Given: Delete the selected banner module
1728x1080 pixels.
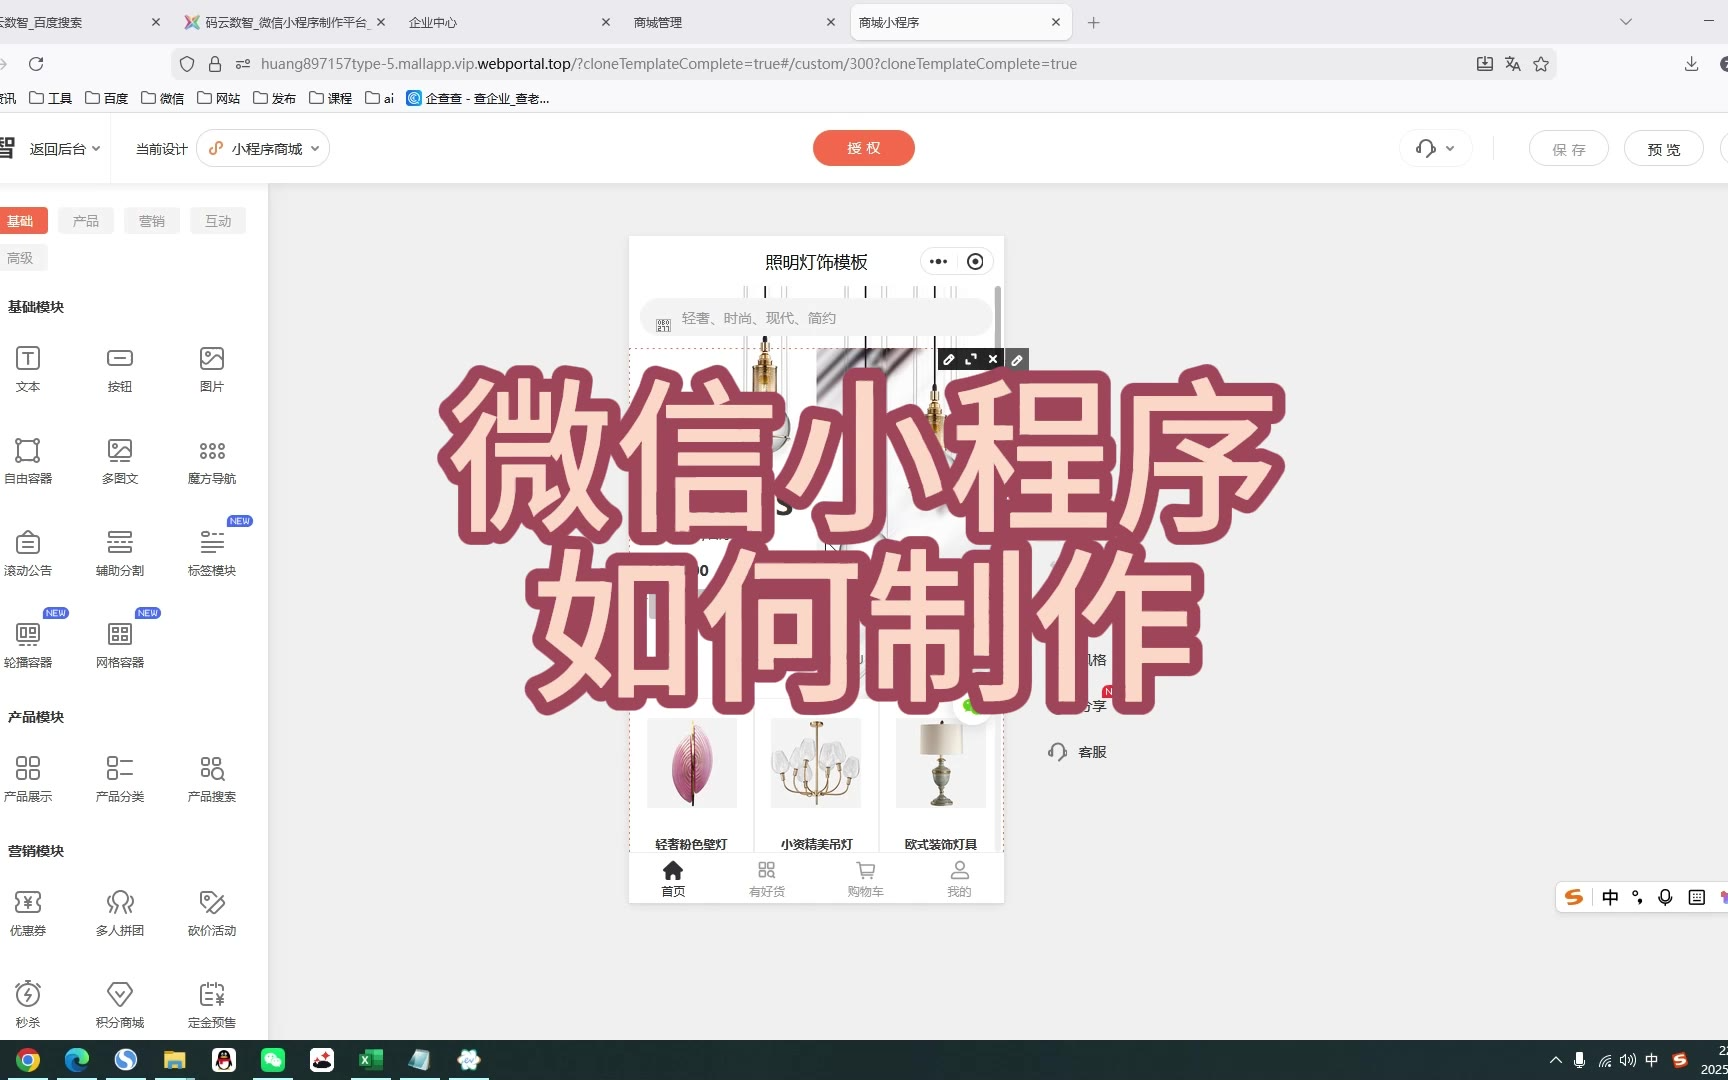Looking at the screenshot, I should [x=993, y=359].
